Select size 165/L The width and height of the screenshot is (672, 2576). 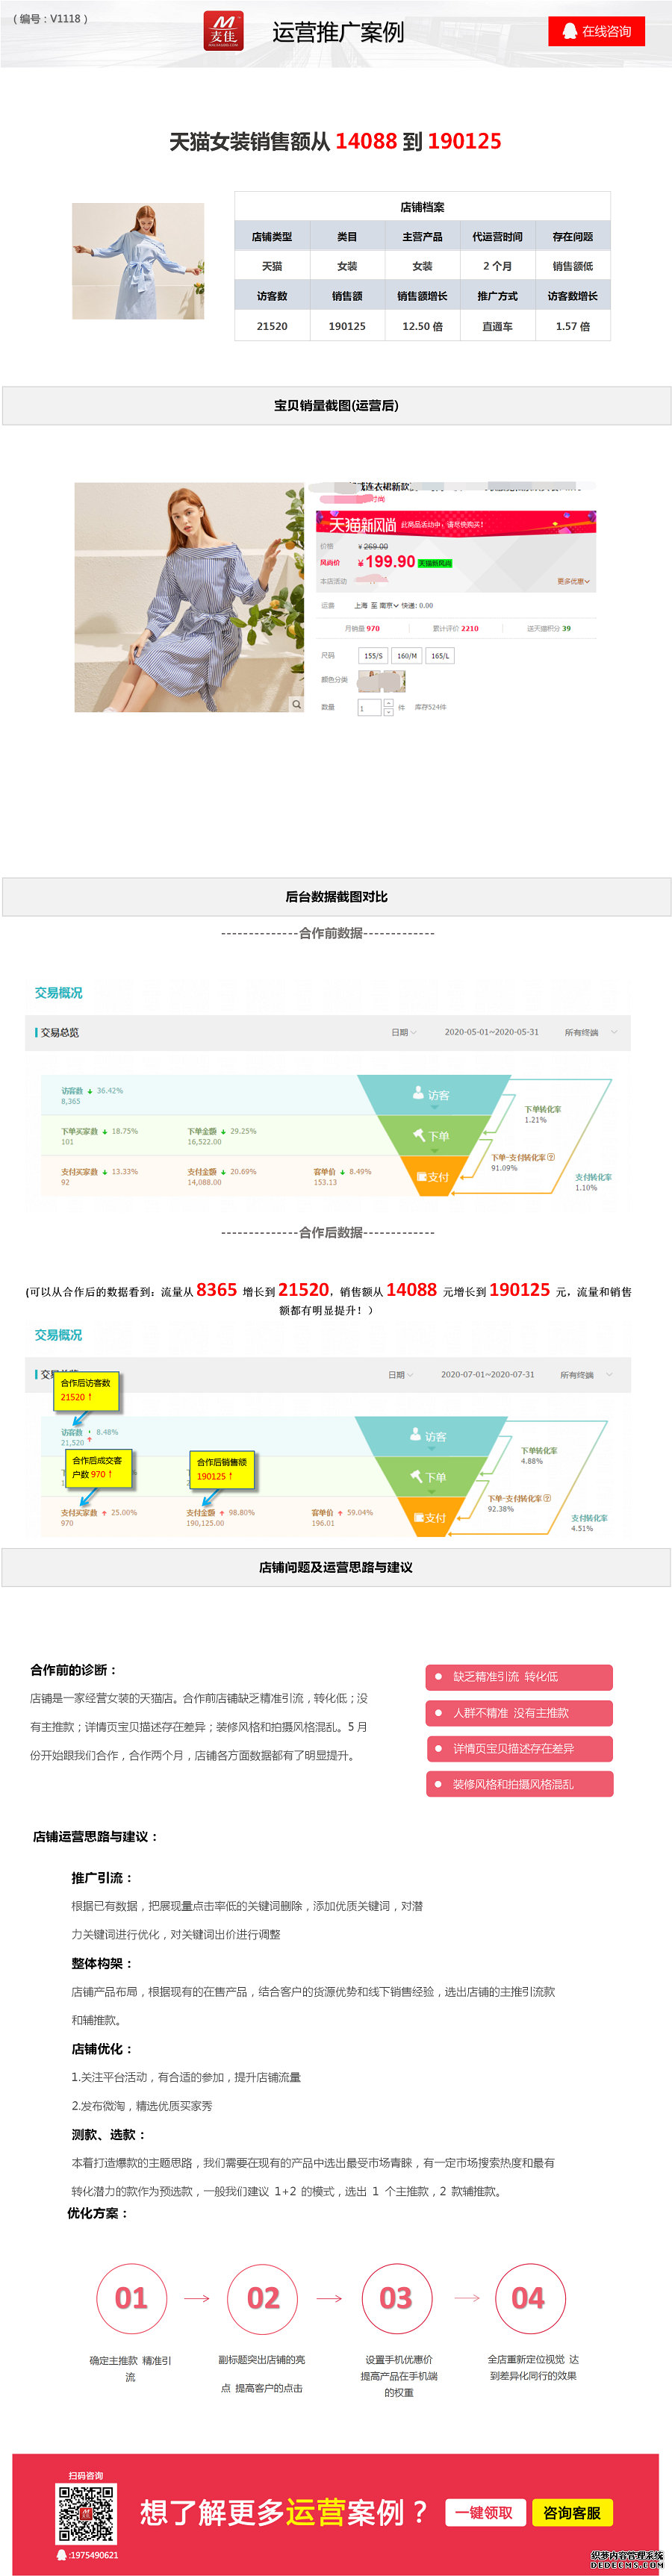click(x=440, y=656)
